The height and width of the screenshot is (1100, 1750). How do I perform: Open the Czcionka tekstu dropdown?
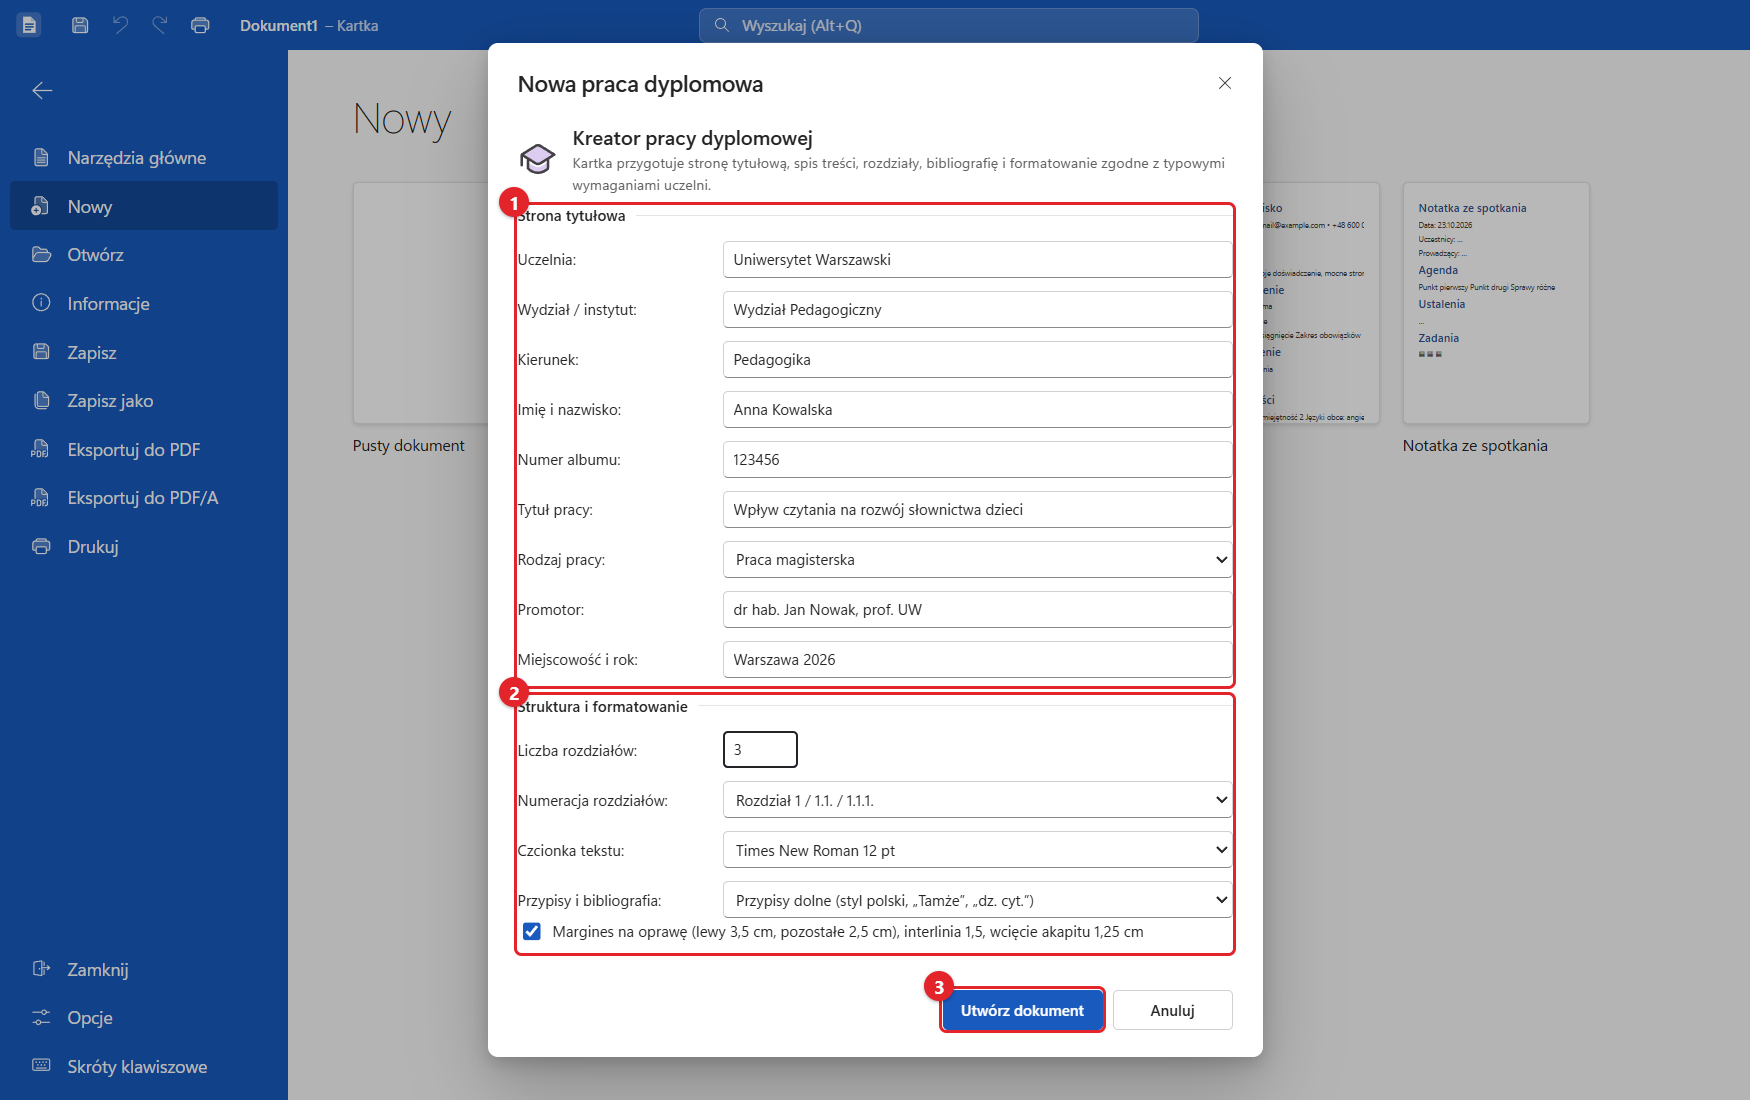[x=977, y=850]
